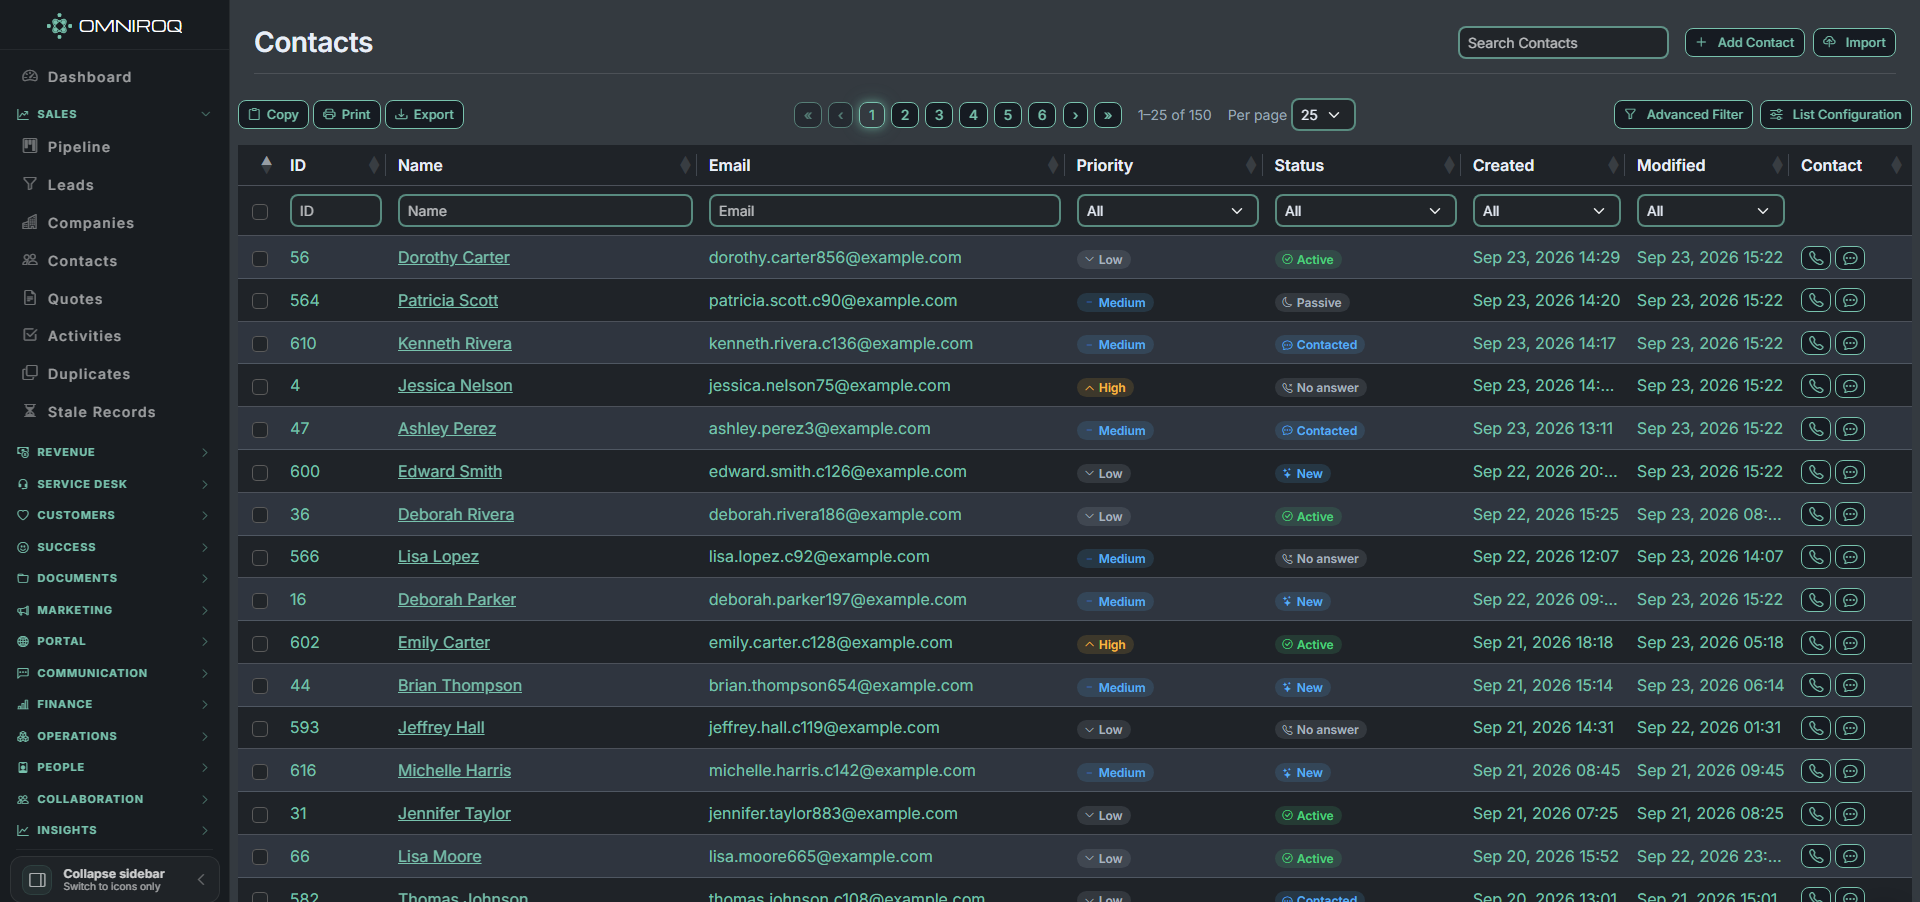Call Ashley Perez with phone icon
This screenshot has width=1920, height=902.
(x=1816, y=429)
